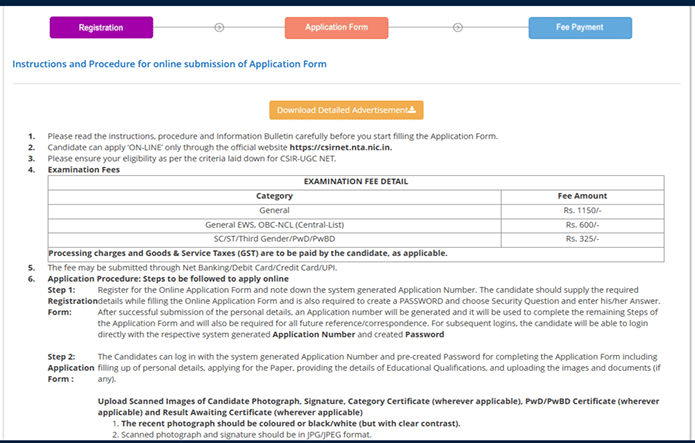Click the Fee Amount column header

(582, 196)
